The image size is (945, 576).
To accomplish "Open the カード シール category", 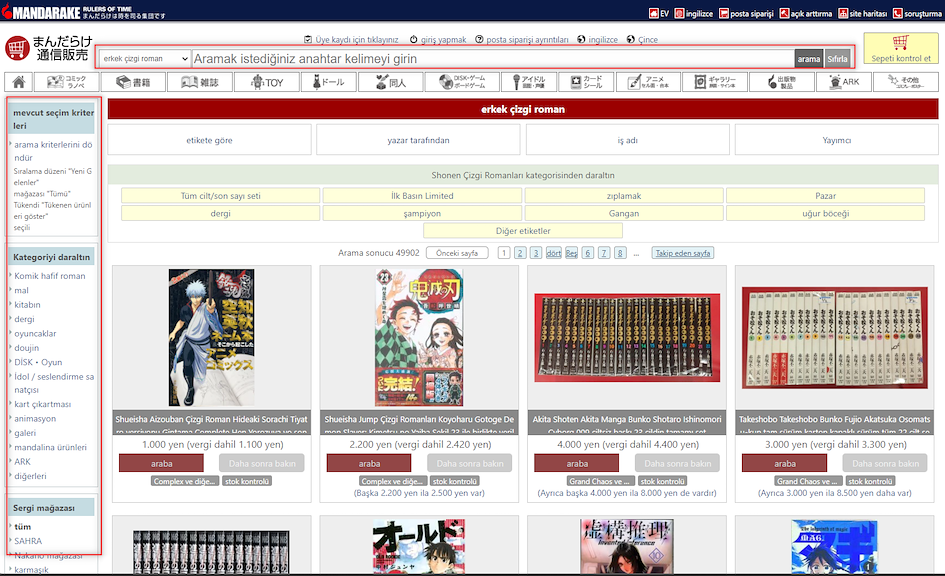I will click(x=586, y=82).
